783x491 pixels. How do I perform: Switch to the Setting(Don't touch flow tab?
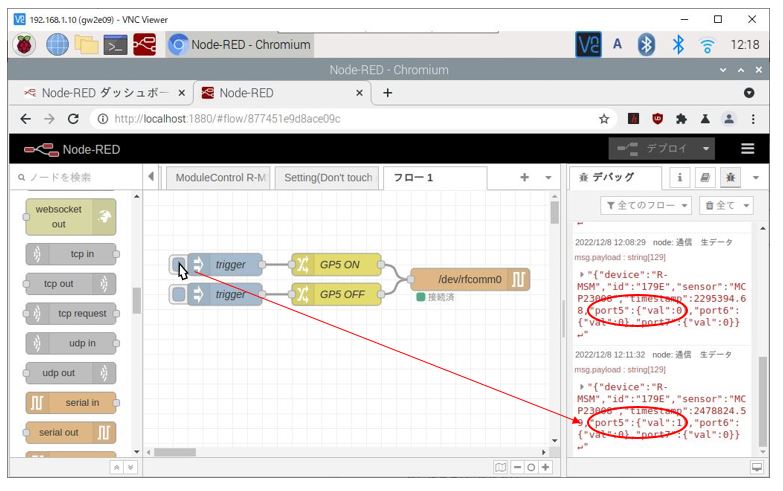328,177
